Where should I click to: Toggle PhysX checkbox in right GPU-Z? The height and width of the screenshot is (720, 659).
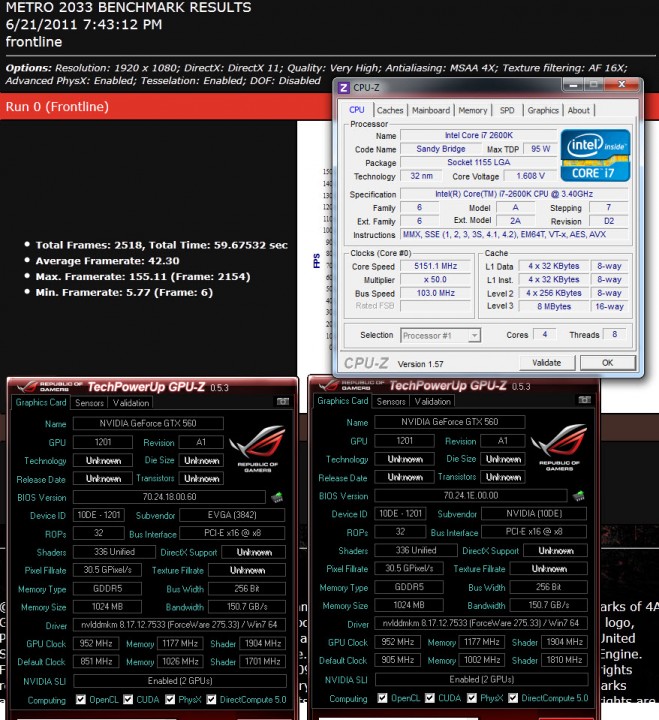pos(472,698)
